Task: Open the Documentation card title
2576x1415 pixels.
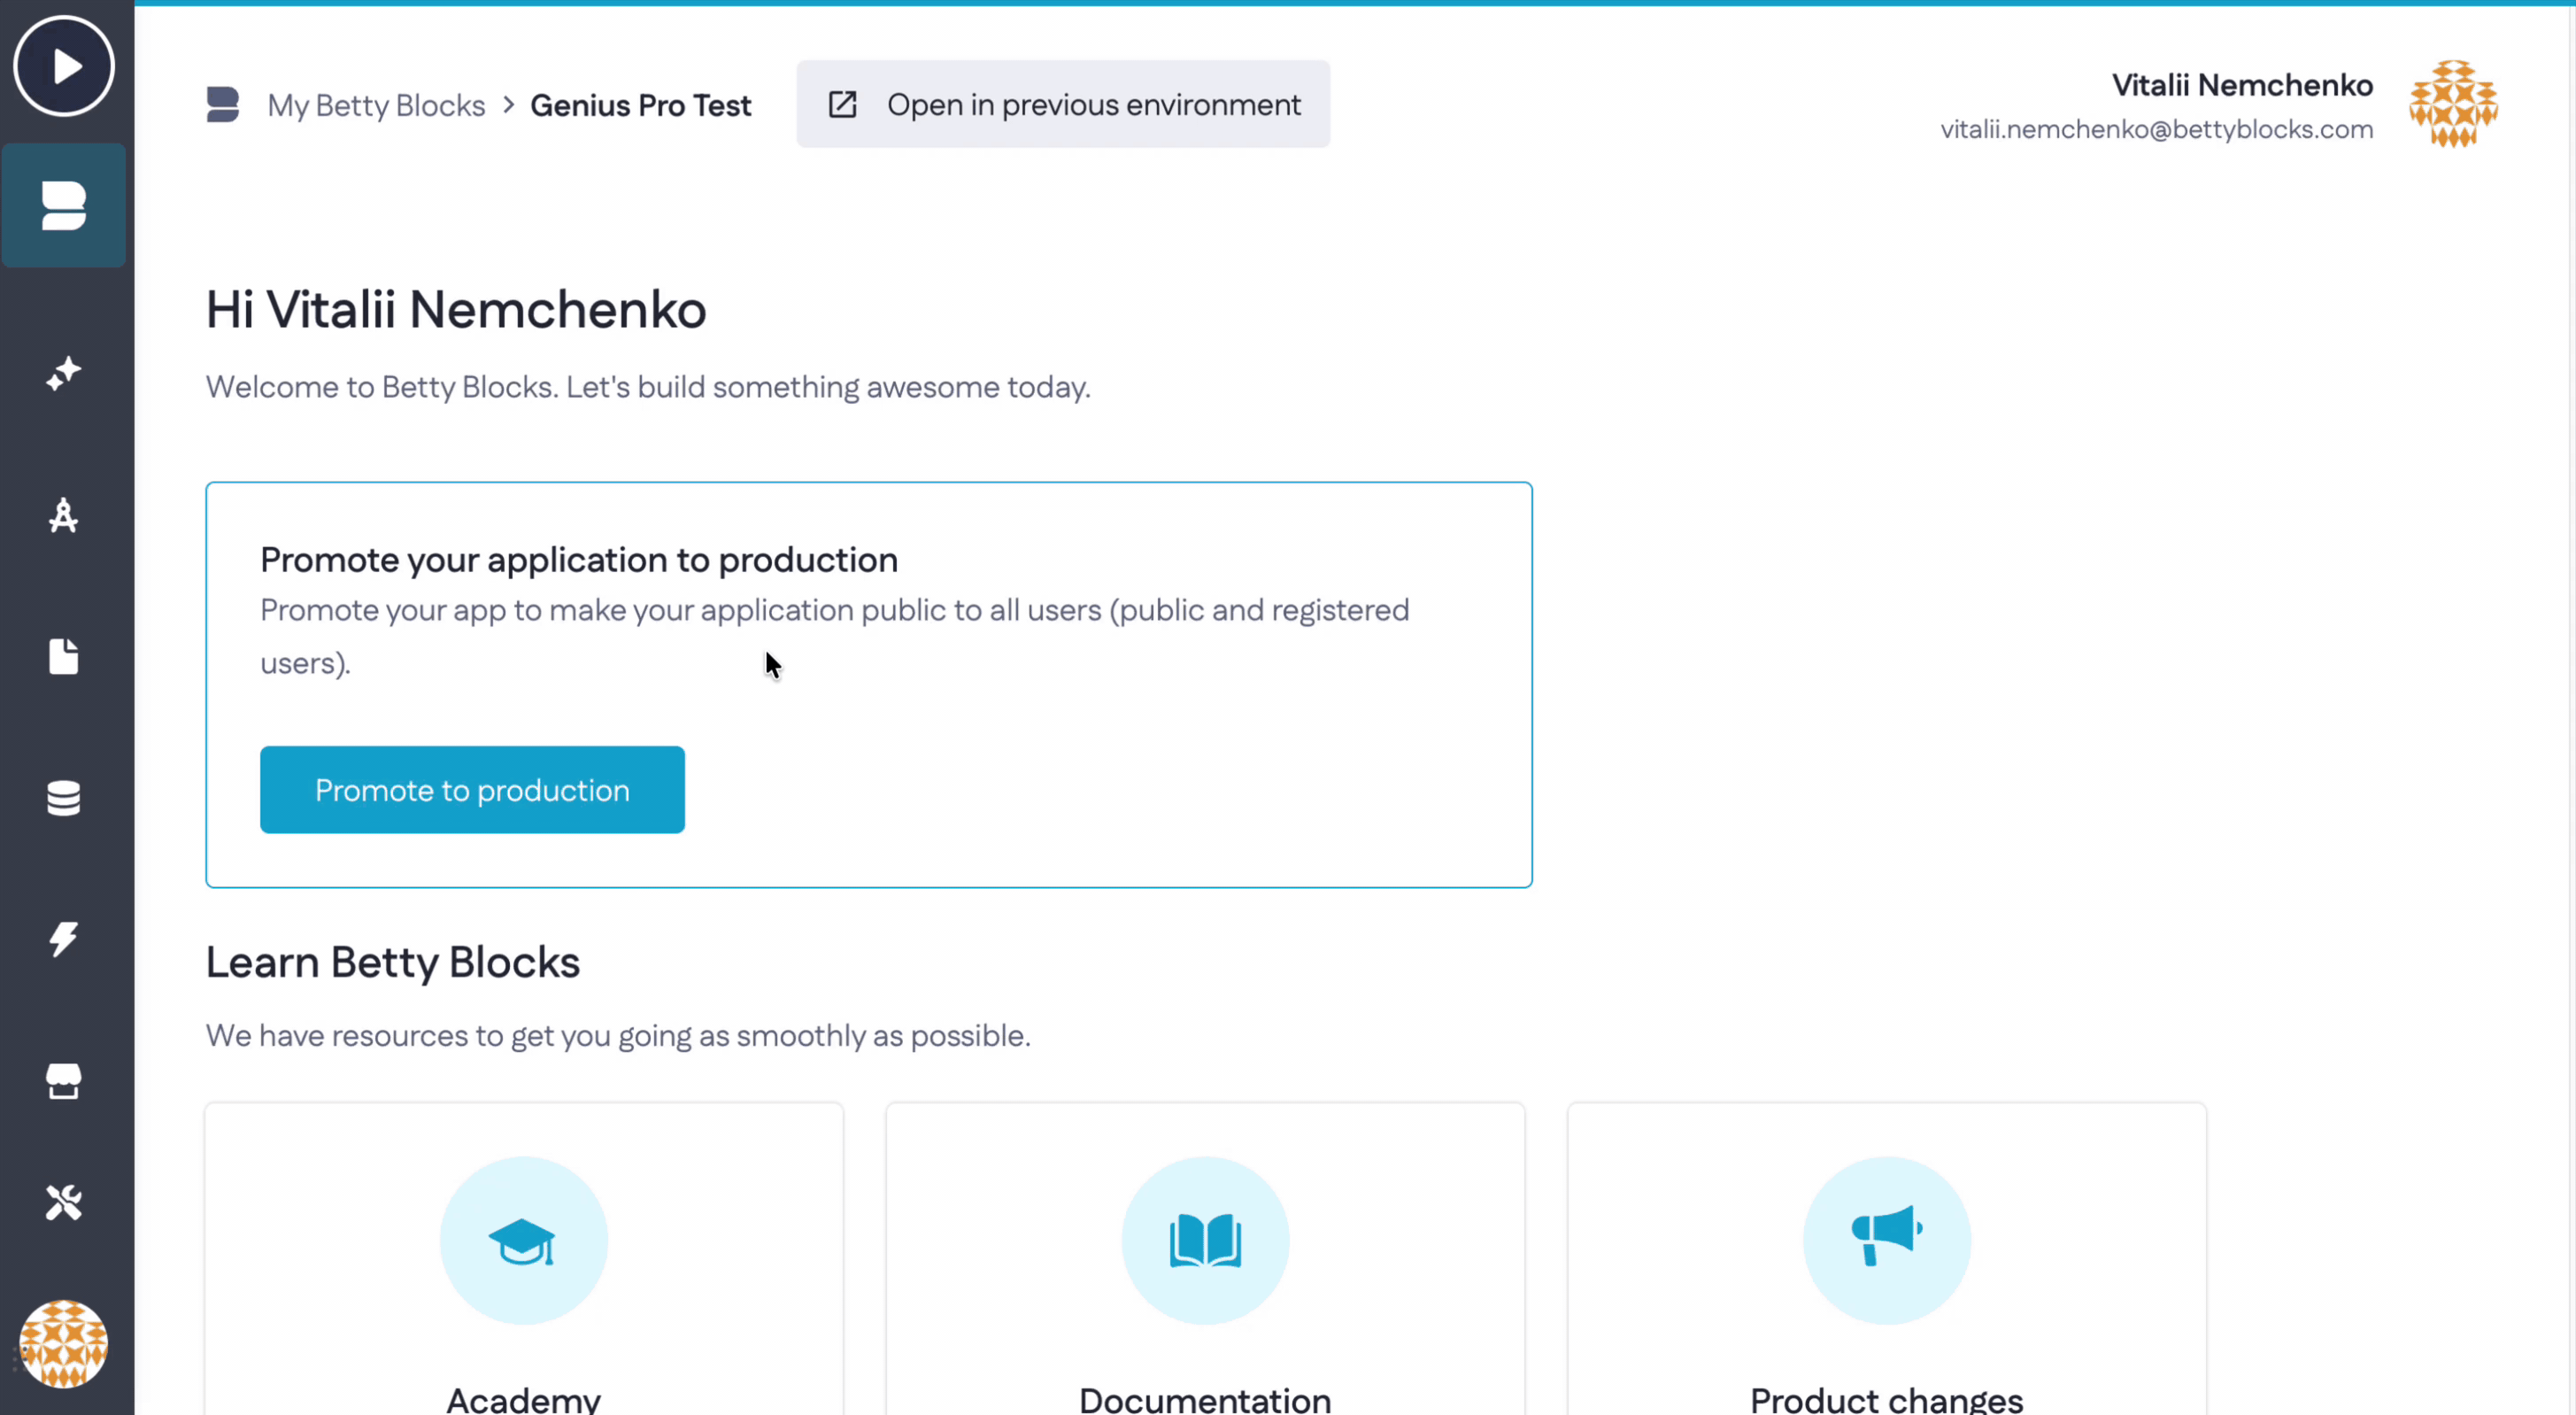Action: click(1205, 1400)
